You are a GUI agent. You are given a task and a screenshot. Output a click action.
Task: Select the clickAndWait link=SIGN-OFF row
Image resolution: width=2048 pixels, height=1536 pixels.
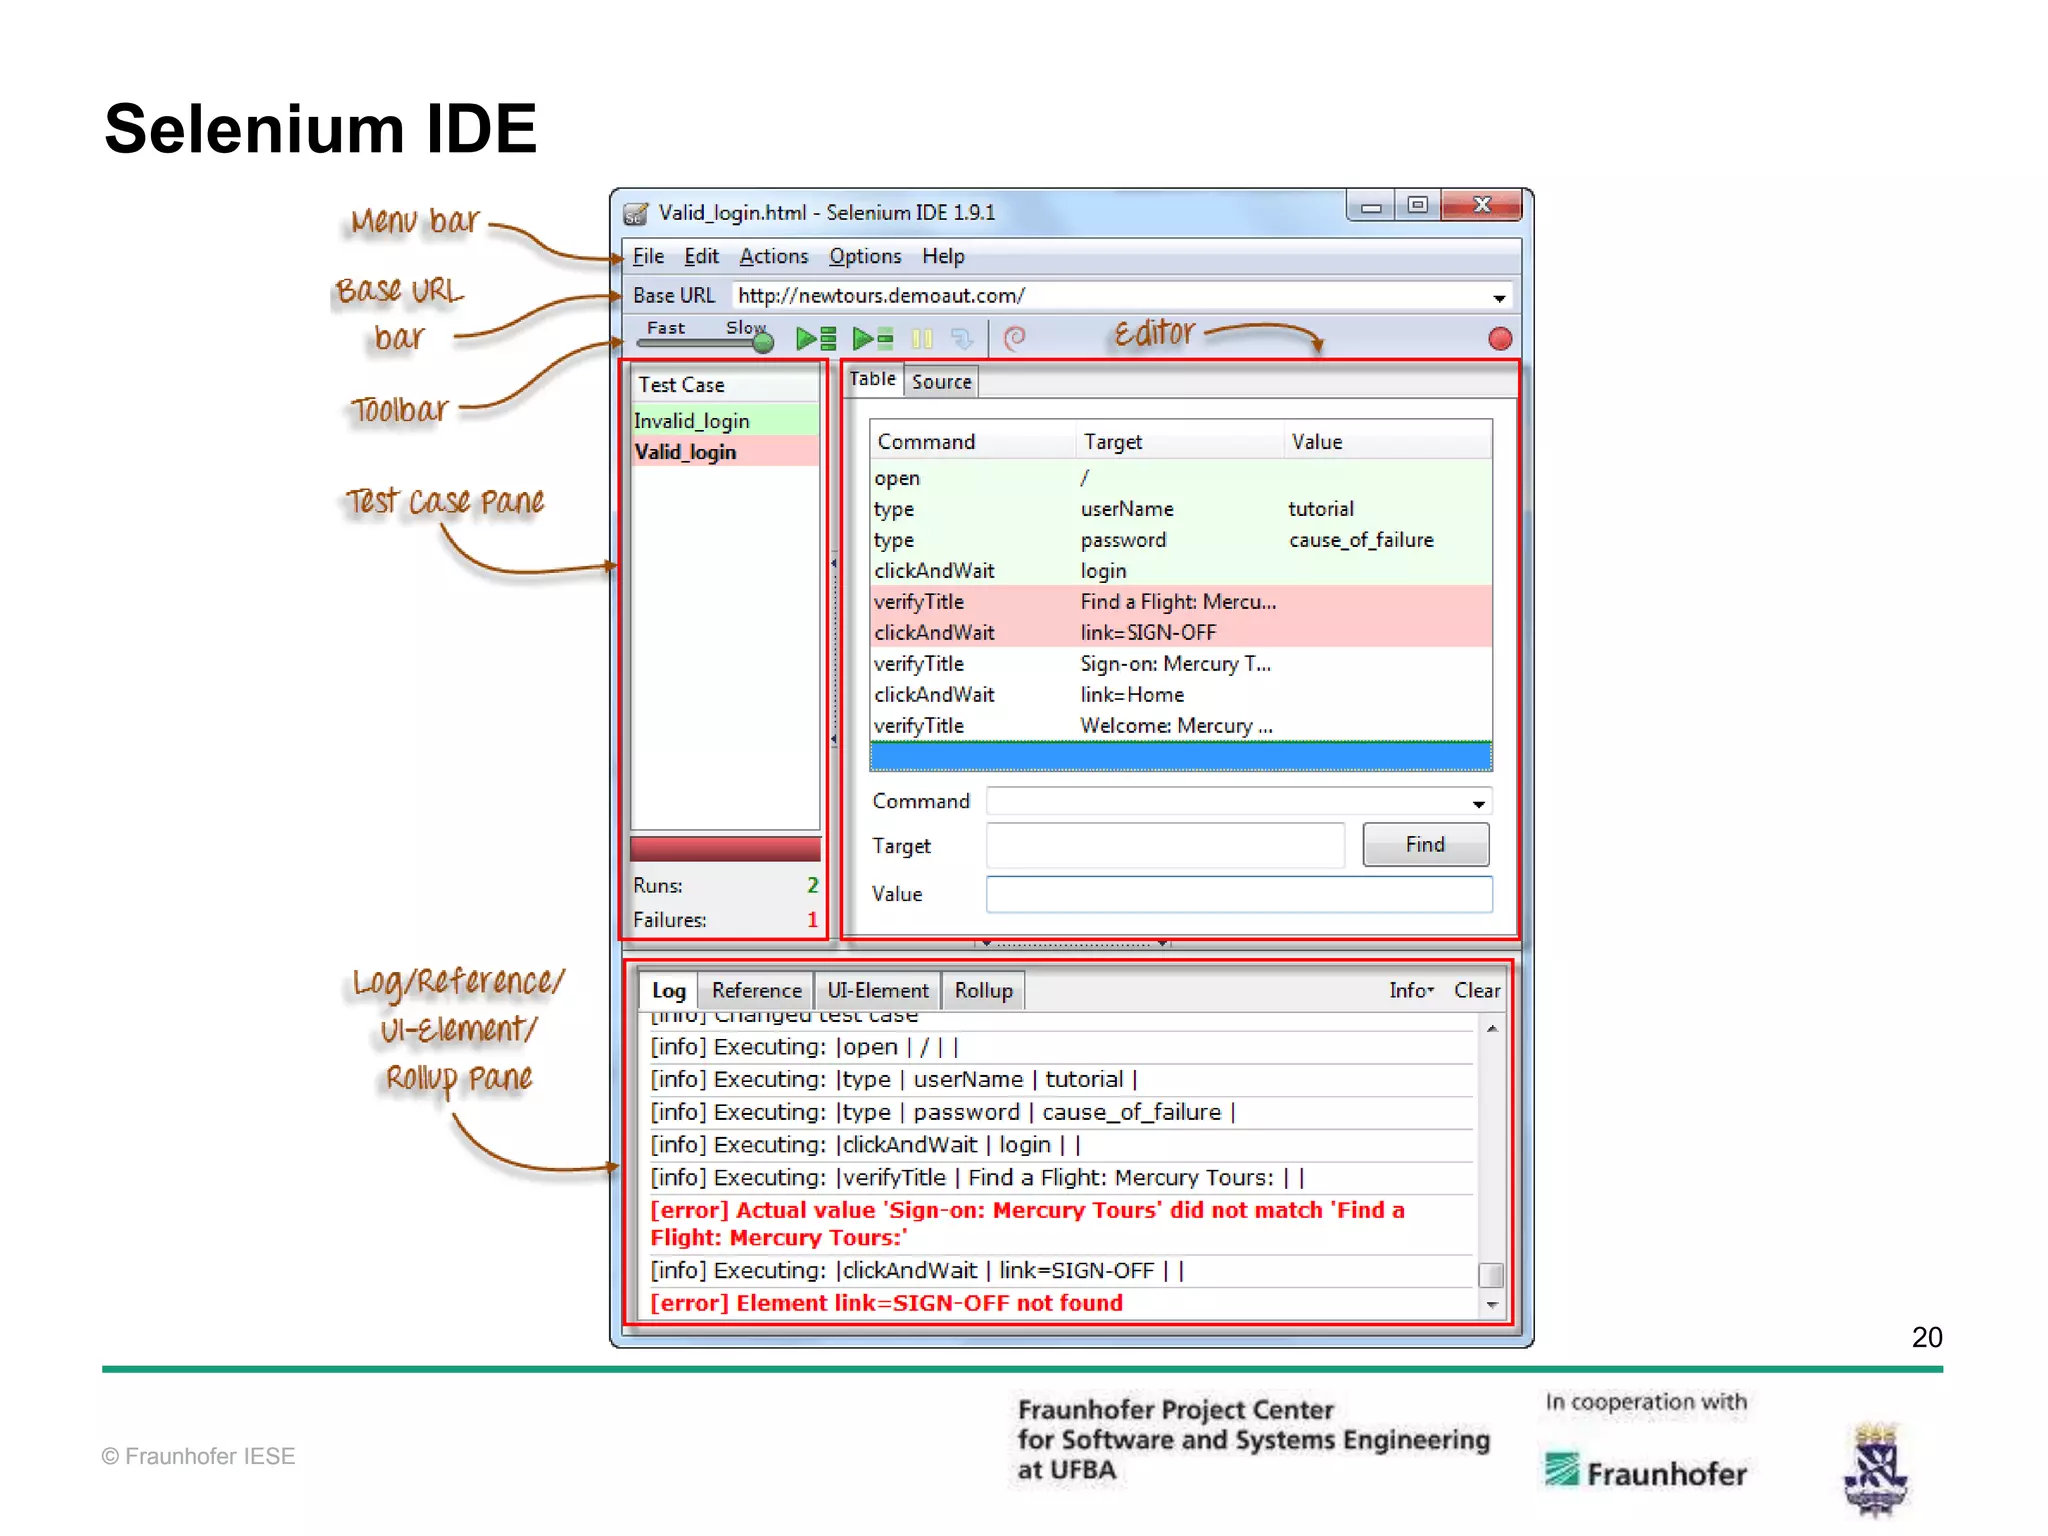(1181, 633)
